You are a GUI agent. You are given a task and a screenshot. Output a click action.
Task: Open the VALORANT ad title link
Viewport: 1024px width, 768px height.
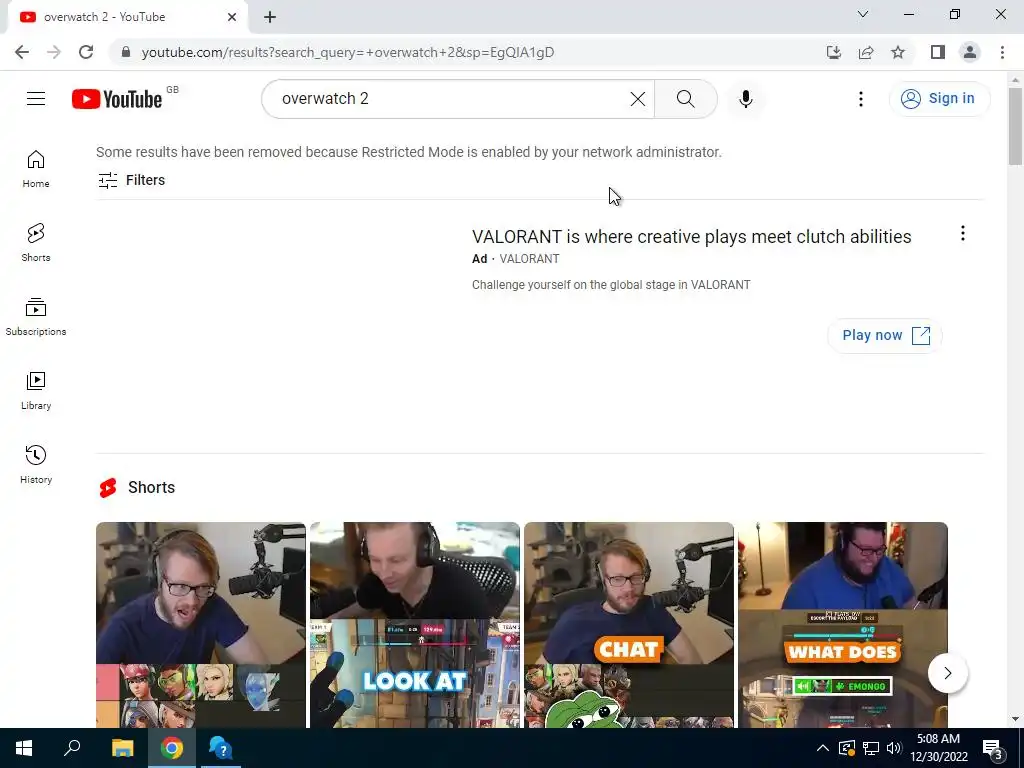point(692,236)
